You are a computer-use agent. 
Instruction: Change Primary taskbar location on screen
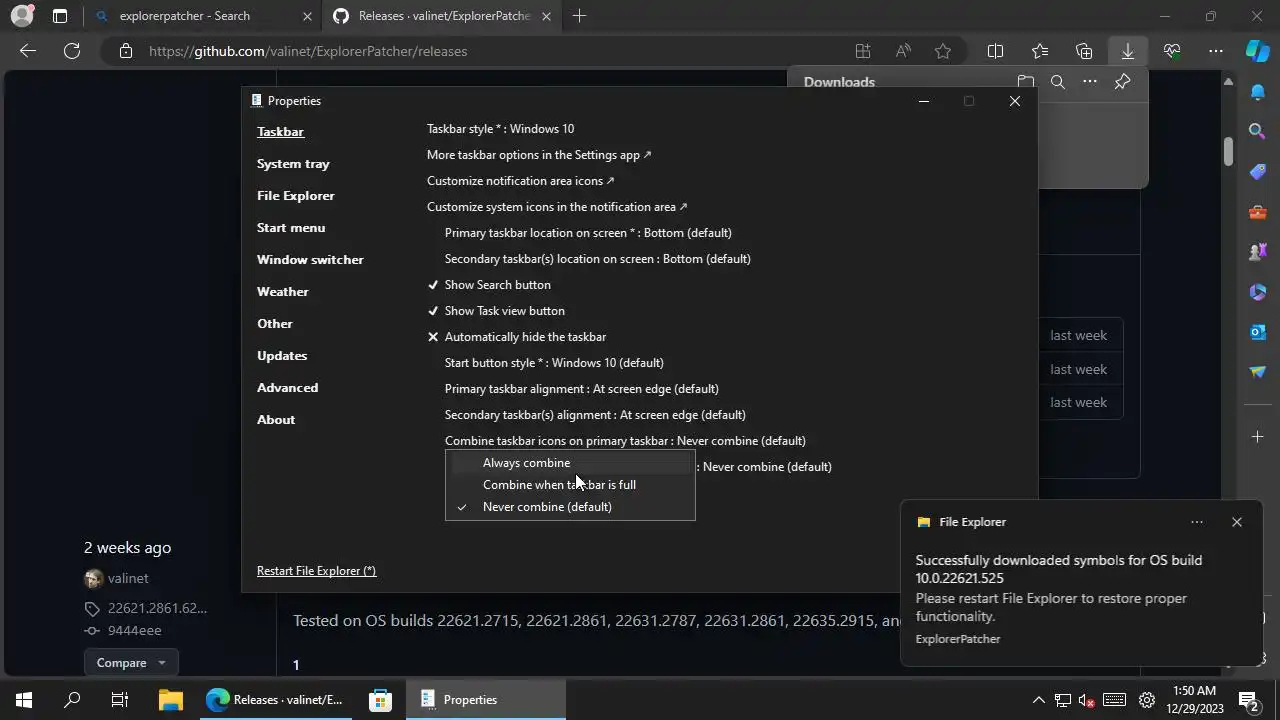588,233
